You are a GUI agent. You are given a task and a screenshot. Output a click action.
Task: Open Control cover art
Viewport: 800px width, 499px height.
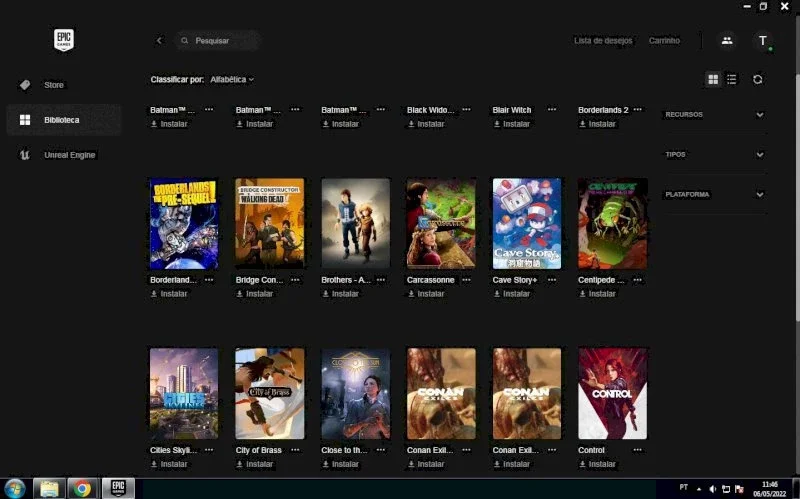click(612, 393)
